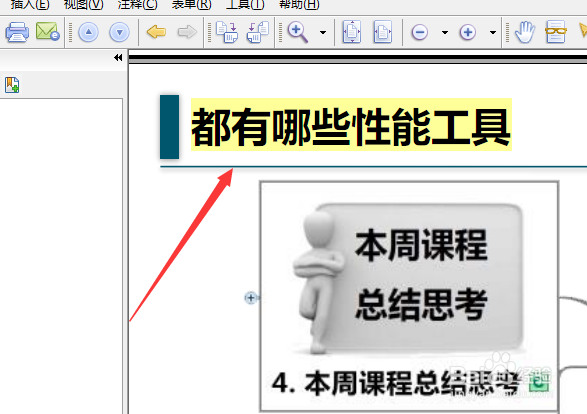Click the glasses reading view icon
The image size is (587, 414).
(556, 32)
